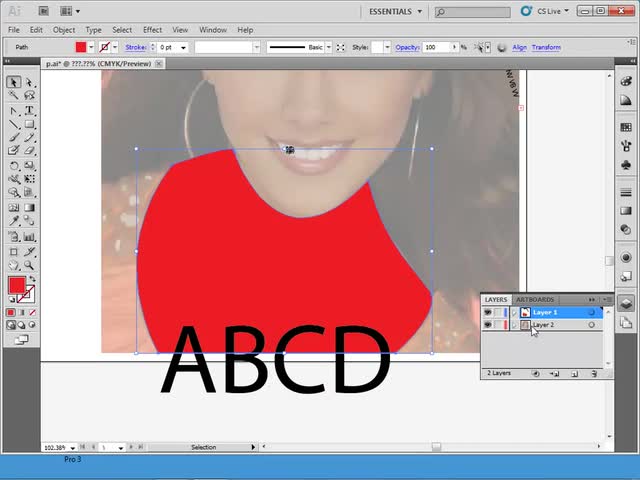Select the Rotate tool
Screen dimensions: 640x480
[13, 166]
